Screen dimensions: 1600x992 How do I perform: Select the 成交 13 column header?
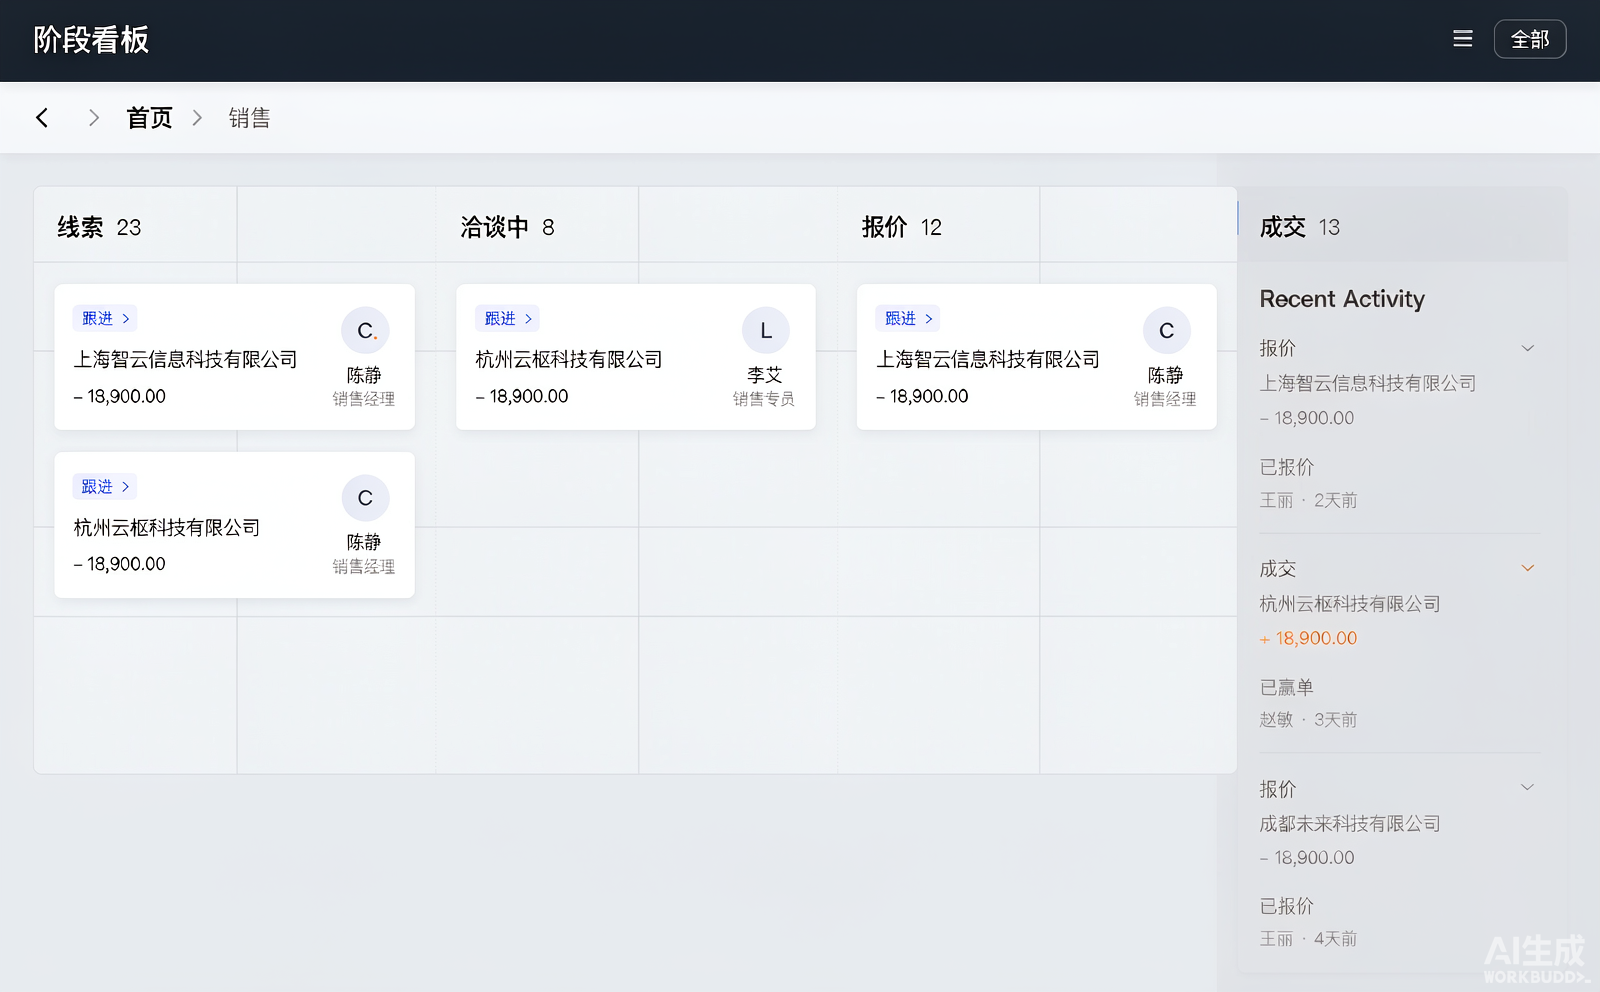1300,227
